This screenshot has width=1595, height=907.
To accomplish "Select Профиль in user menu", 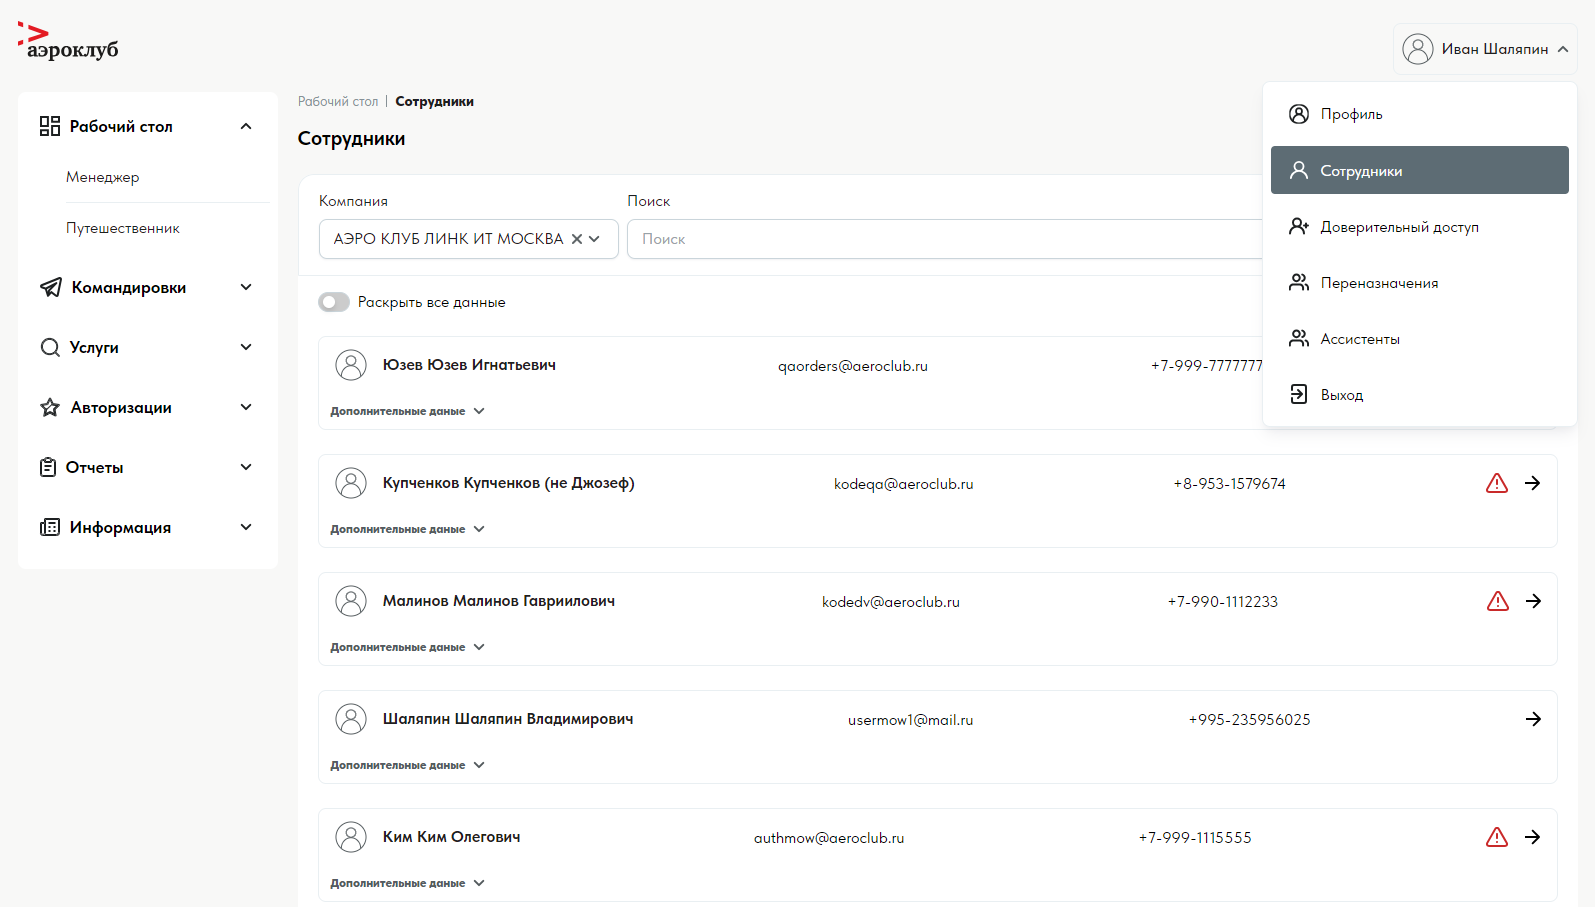I will (x=1351, y=114).
